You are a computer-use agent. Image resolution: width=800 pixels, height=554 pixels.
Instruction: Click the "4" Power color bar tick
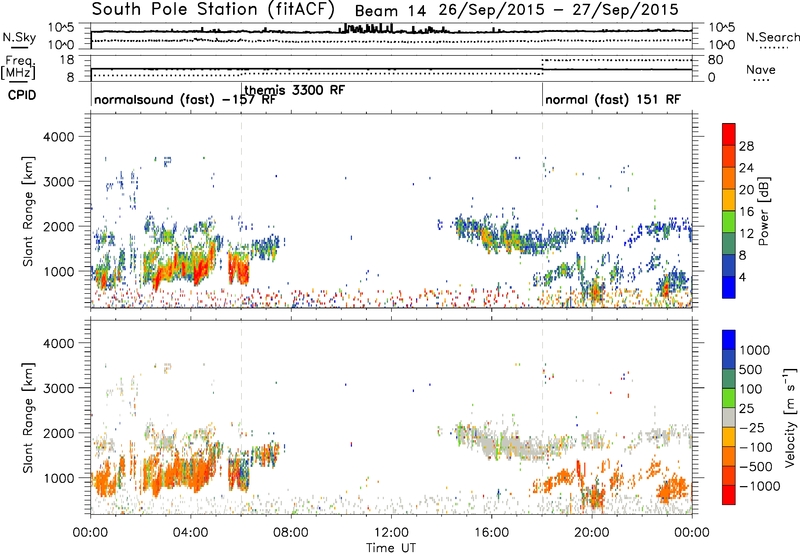[x=743, y=277]
